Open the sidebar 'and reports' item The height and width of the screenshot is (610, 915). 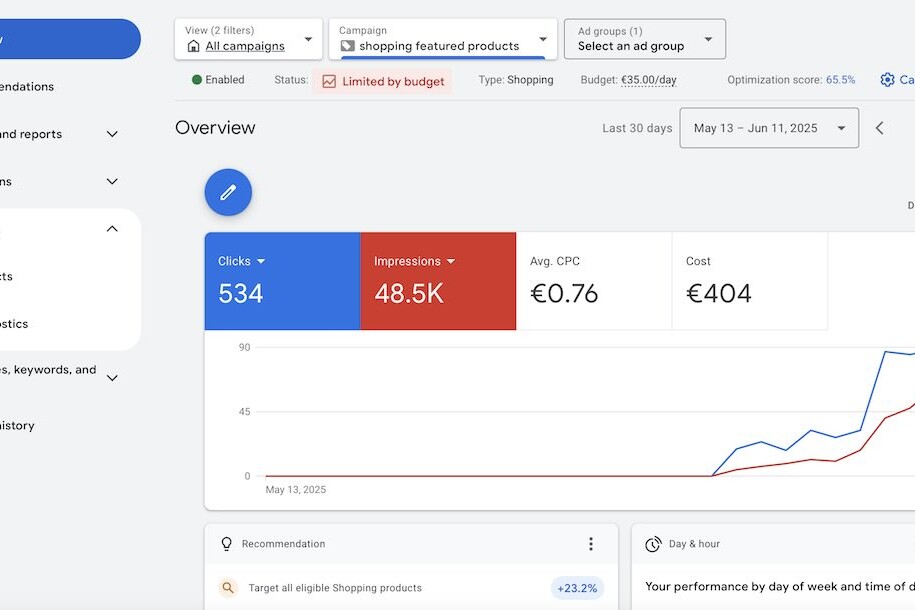click(x=31, y=134)
